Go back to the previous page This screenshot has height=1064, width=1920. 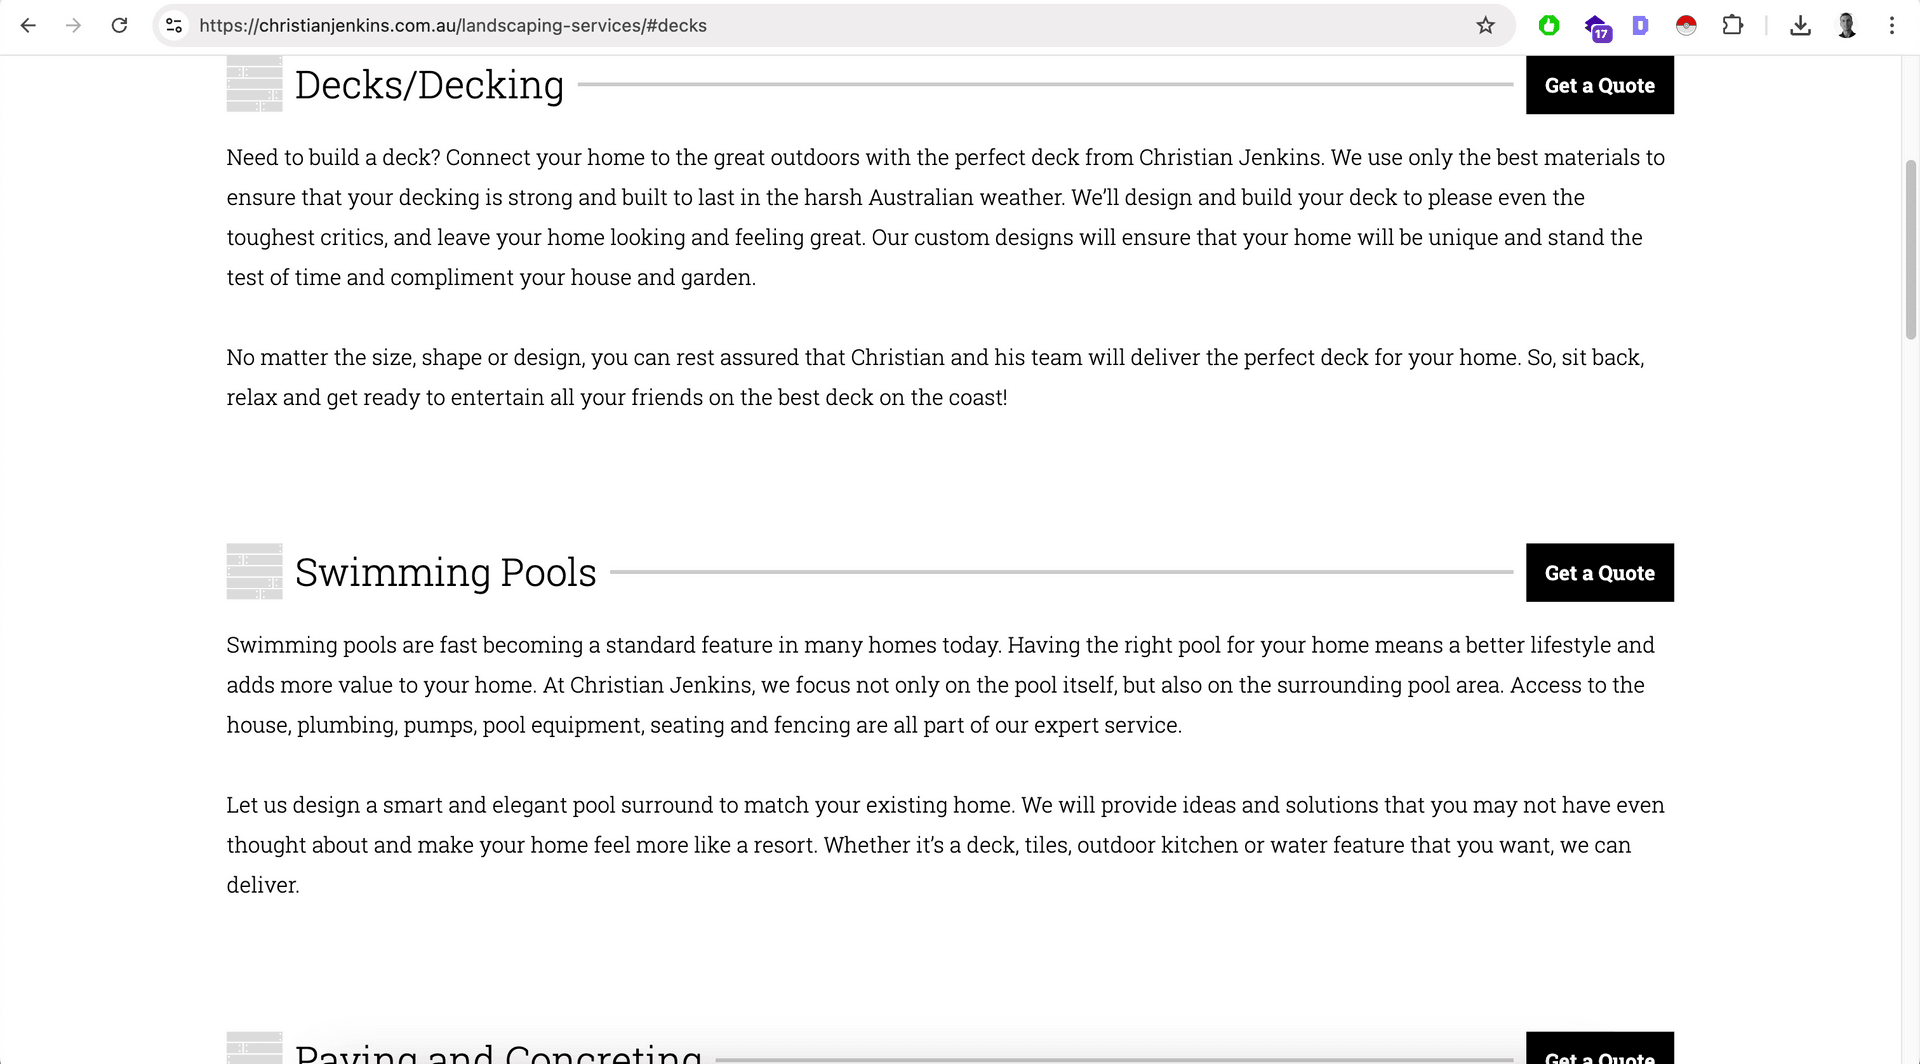[x=28, y=26]
